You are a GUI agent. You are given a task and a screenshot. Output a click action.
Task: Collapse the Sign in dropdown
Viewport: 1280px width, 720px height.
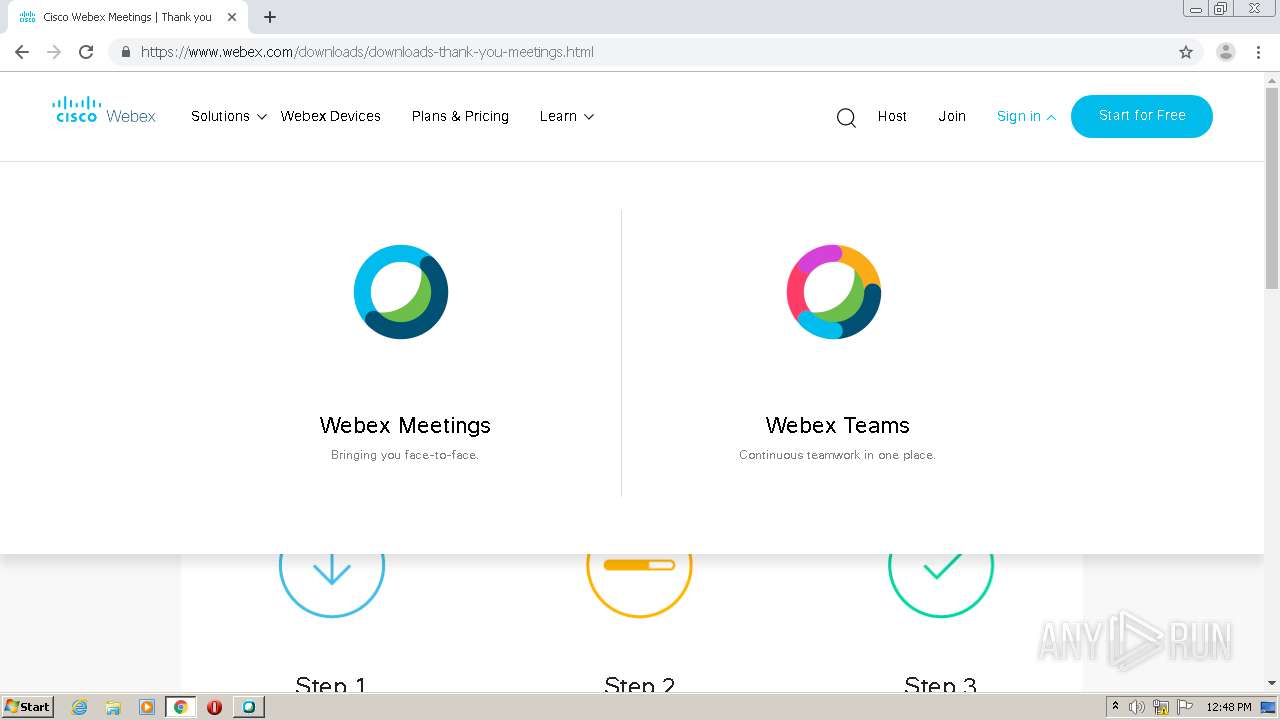click(x=1026, y=116)
